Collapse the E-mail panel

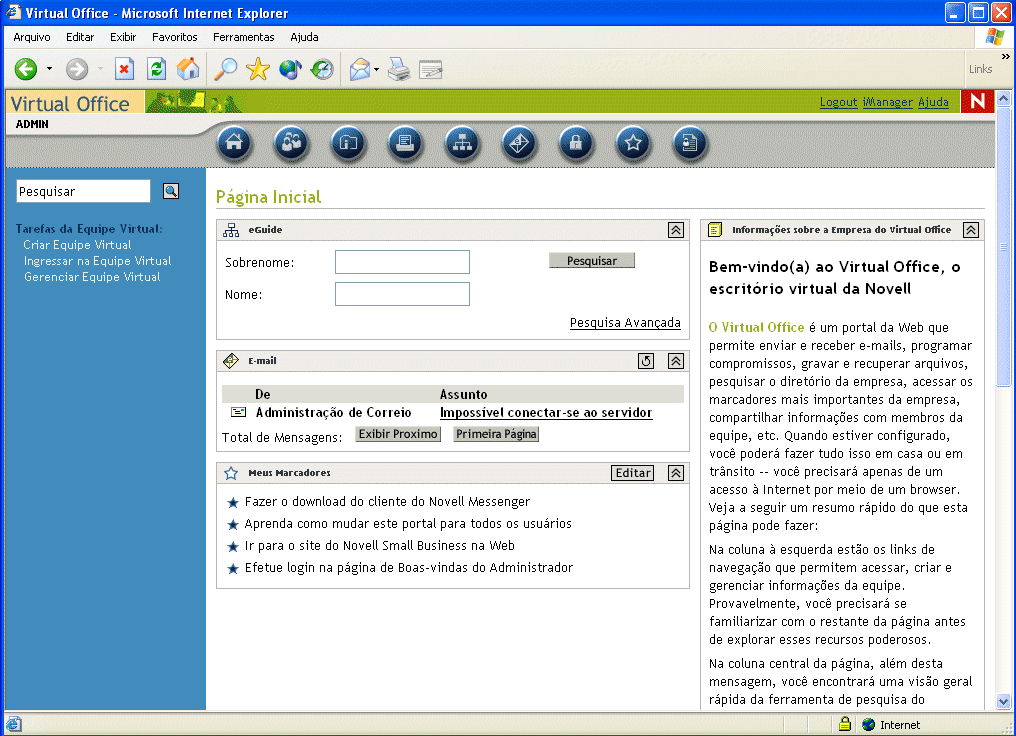[676, 361]
